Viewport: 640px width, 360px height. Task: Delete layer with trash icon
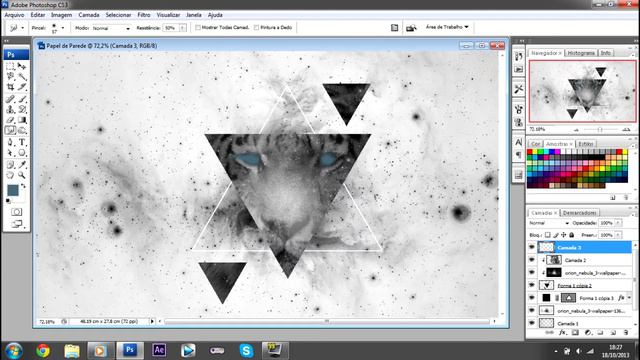tap(626, 333)
